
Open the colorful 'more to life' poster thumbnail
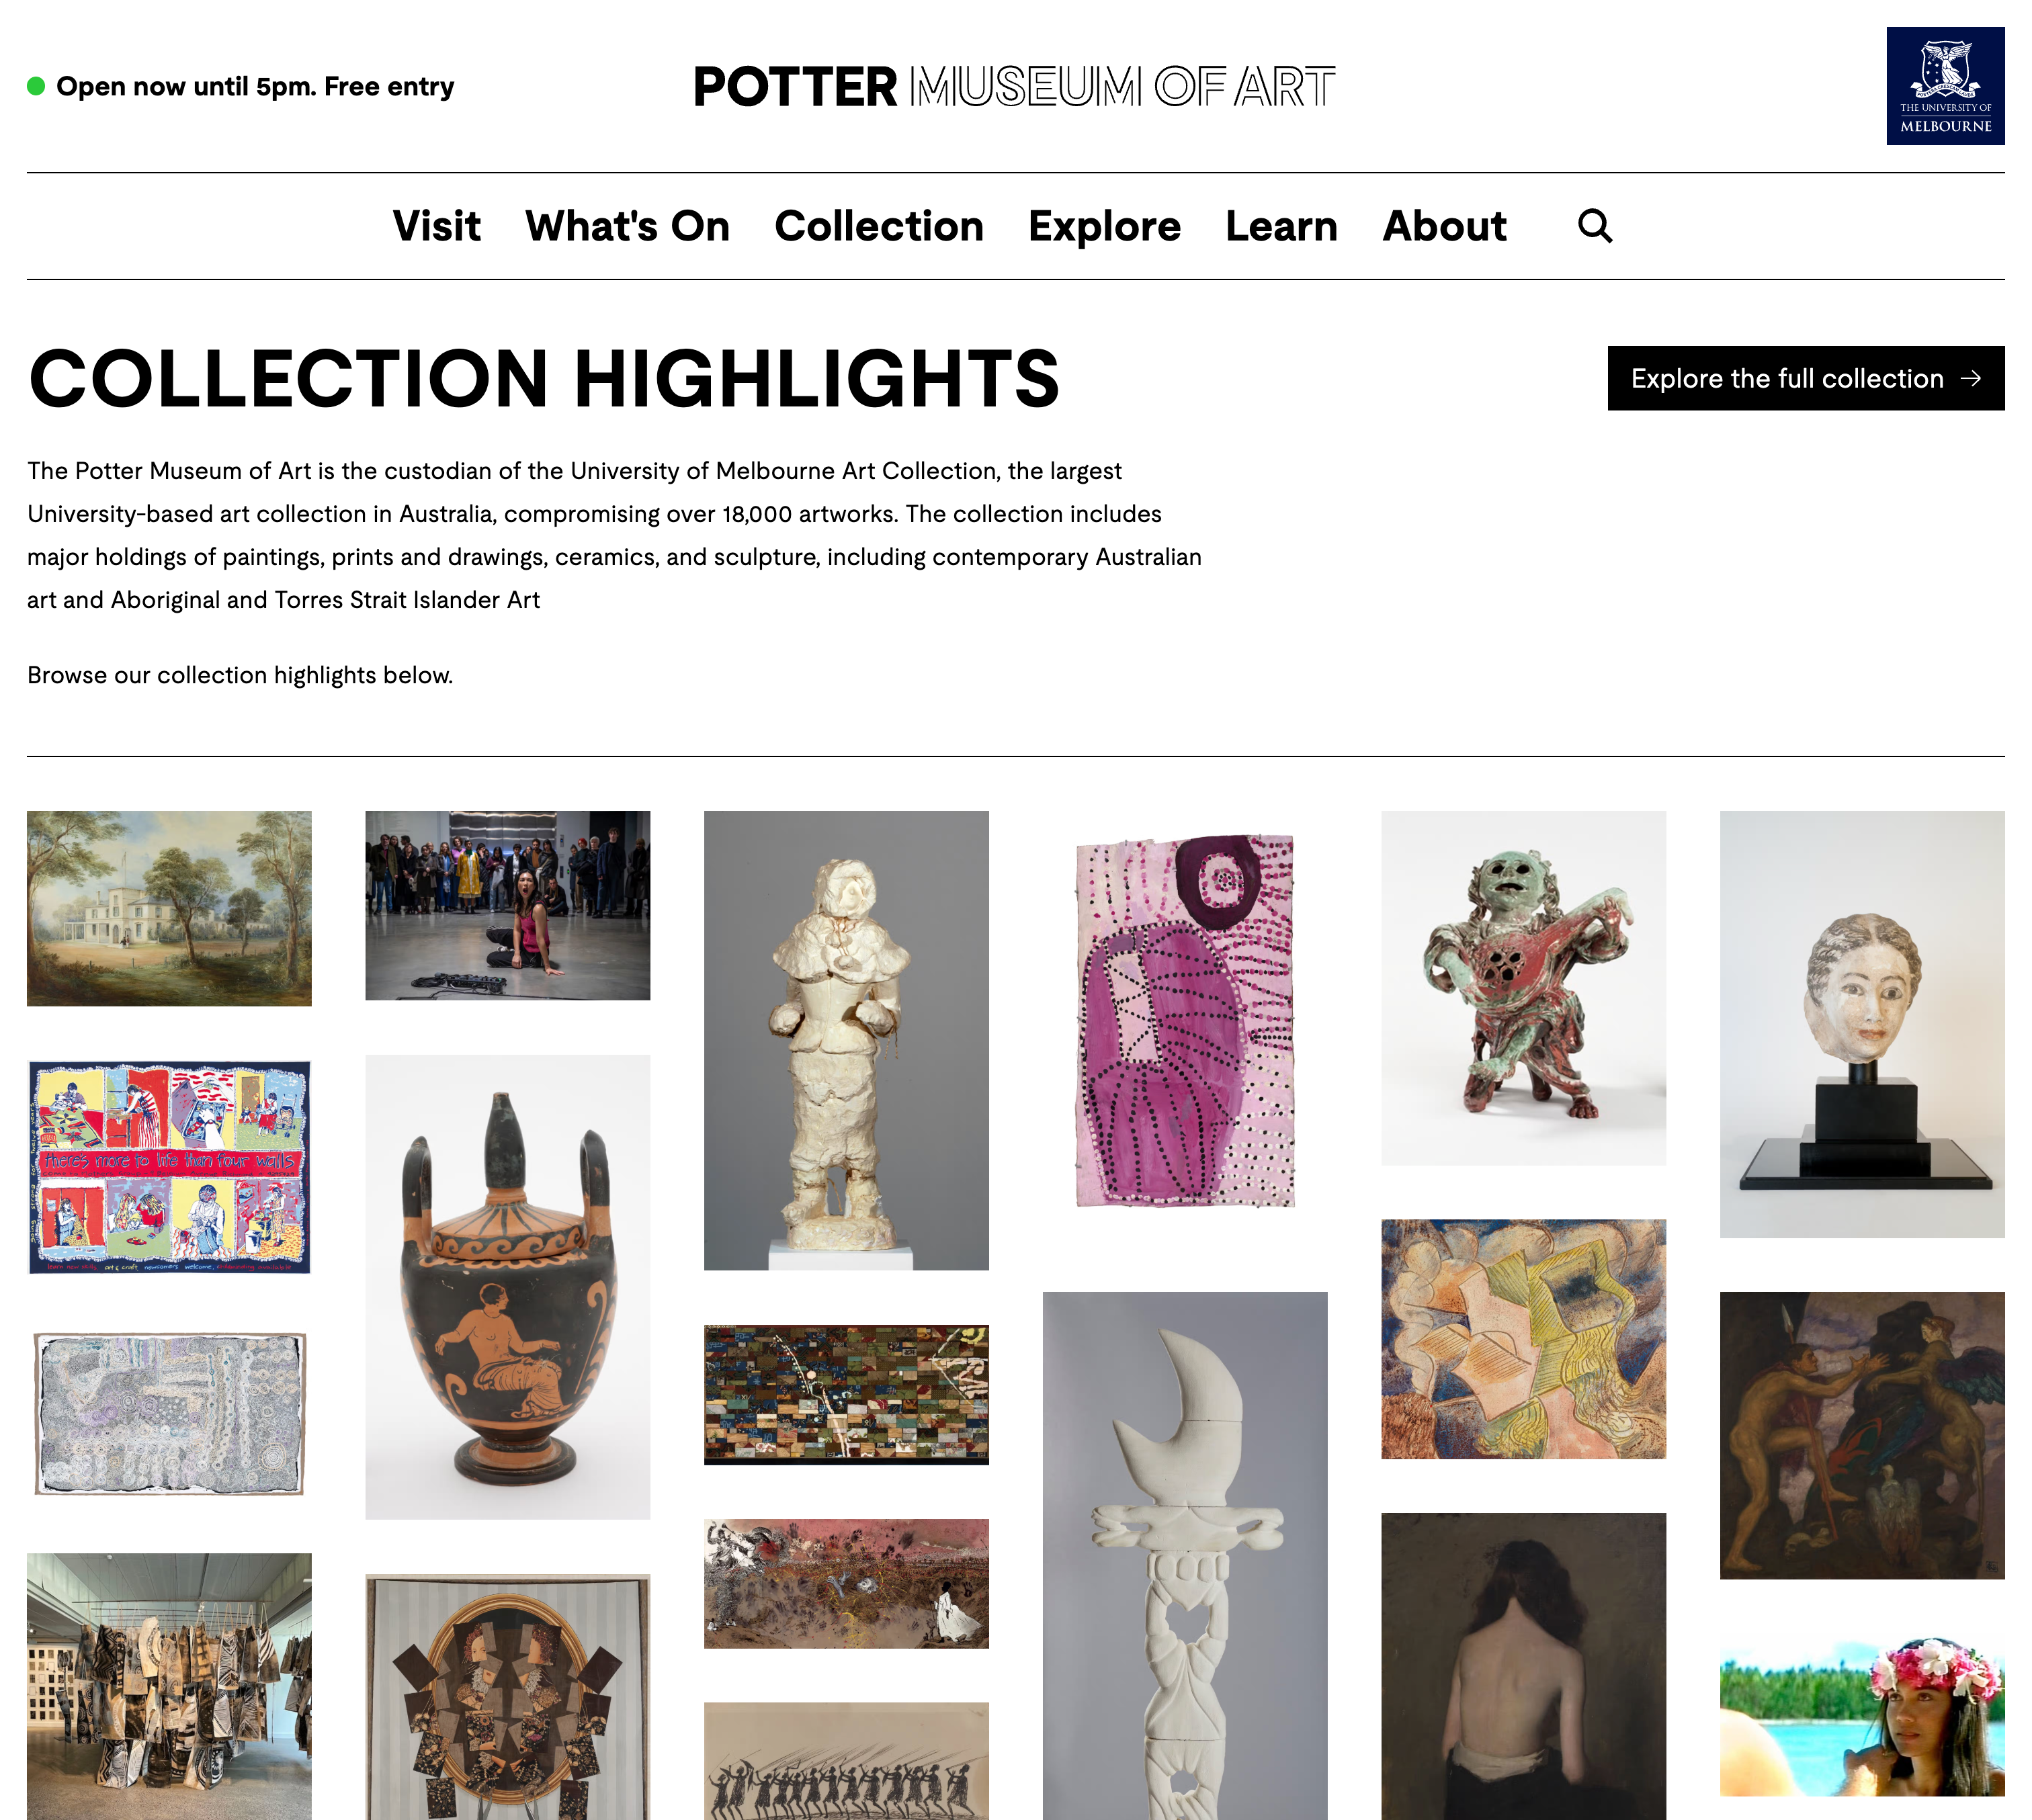point(169,1167)
